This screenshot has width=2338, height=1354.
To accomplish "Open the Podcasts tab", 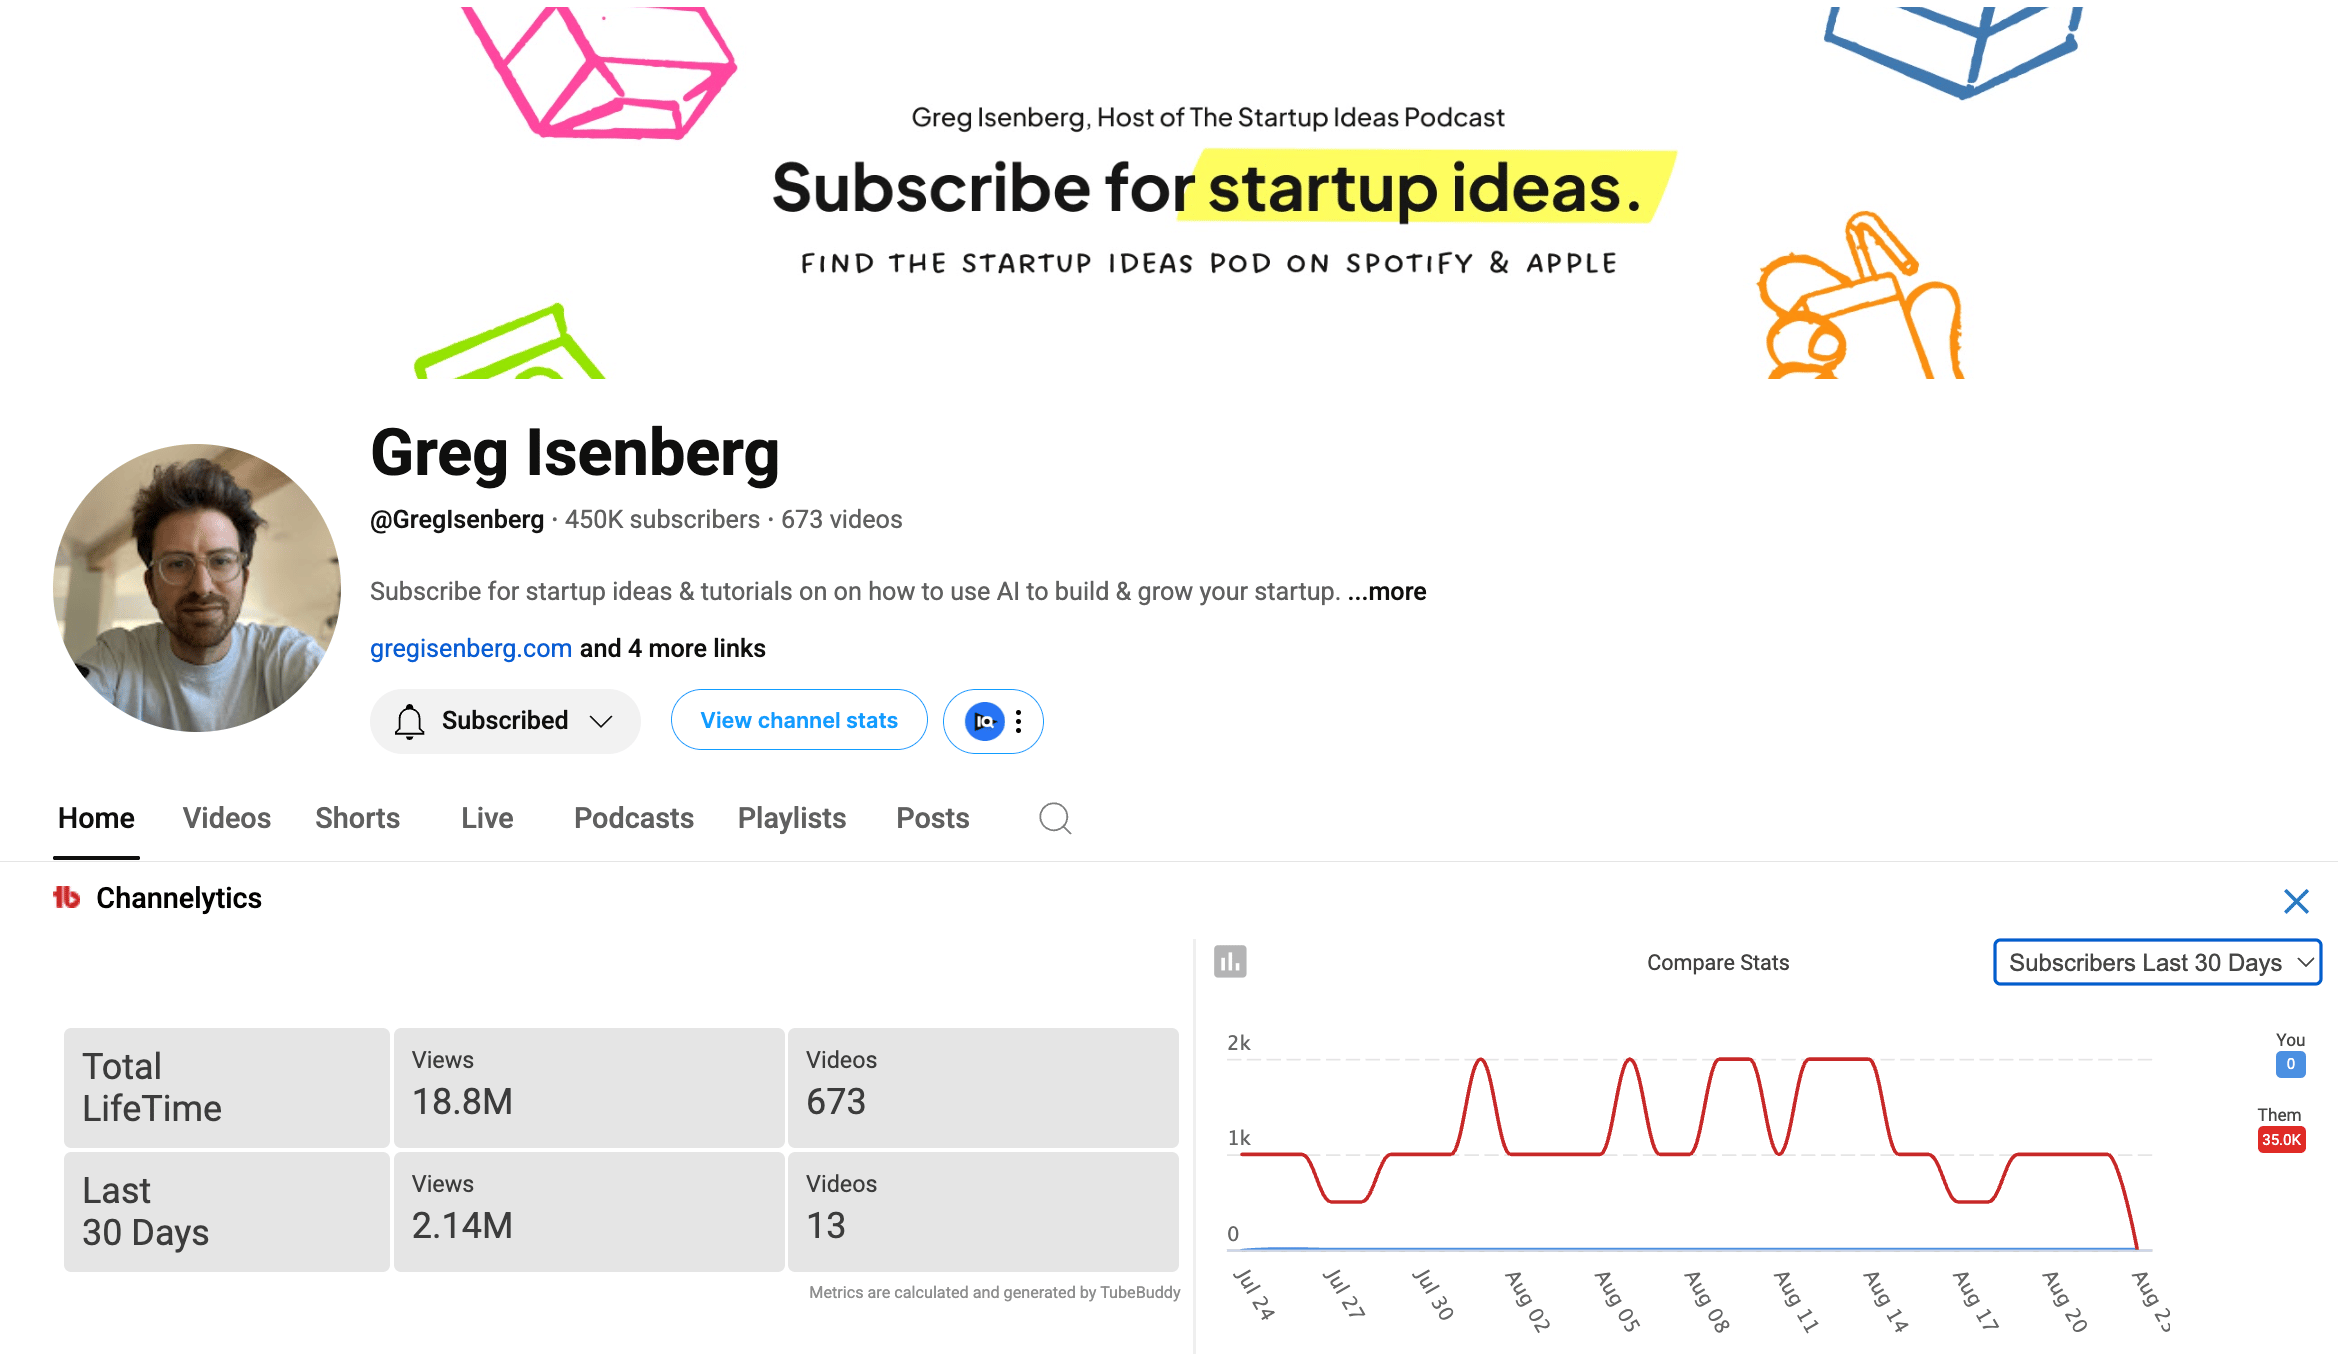I will tap(634, 818).
